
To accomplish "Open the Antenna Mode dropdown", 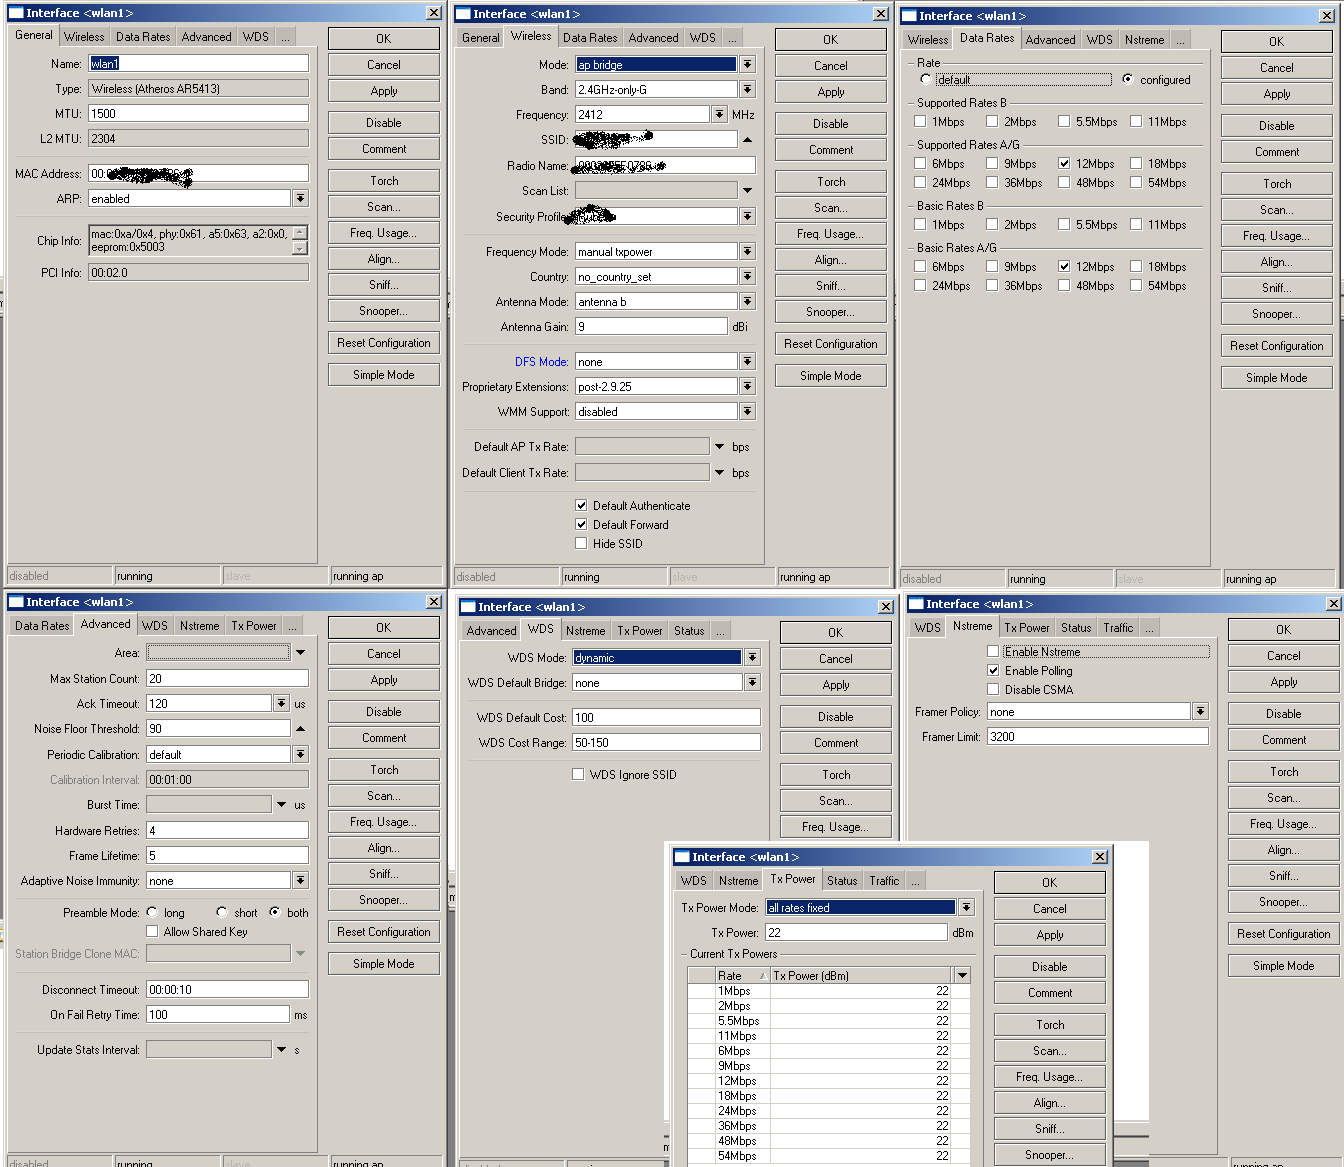I will tap(747, 301).
